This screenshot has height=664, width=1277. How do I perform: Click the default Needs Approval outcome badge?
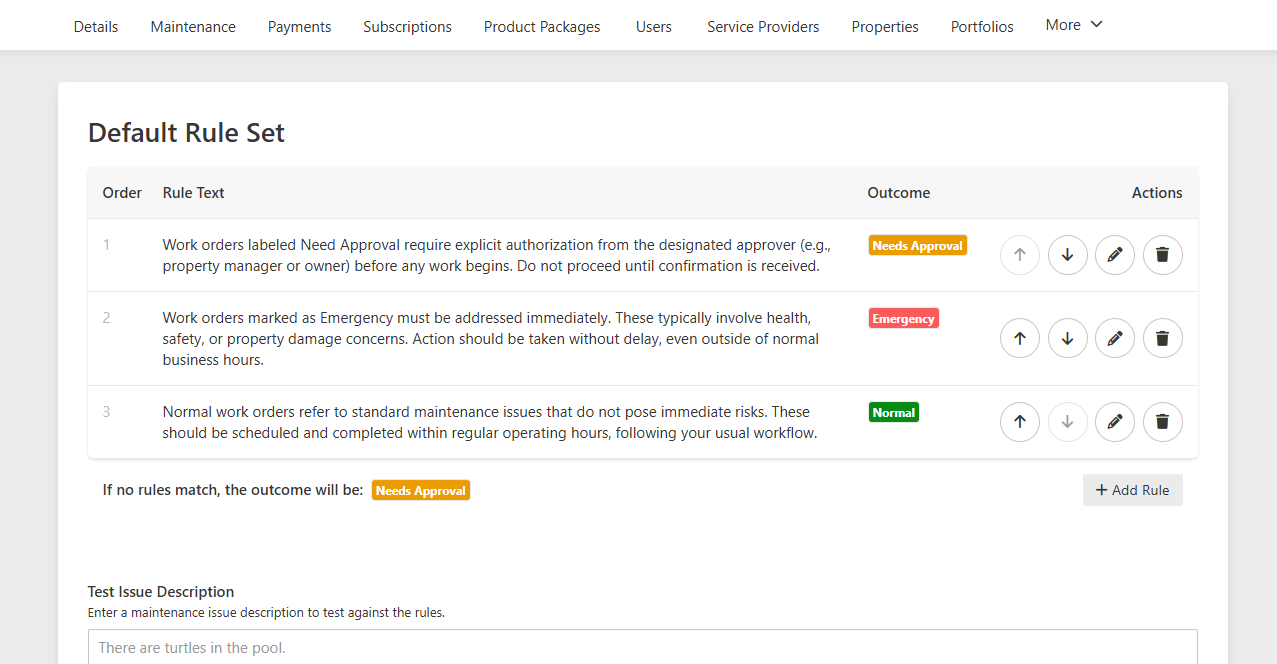point(421,490)
